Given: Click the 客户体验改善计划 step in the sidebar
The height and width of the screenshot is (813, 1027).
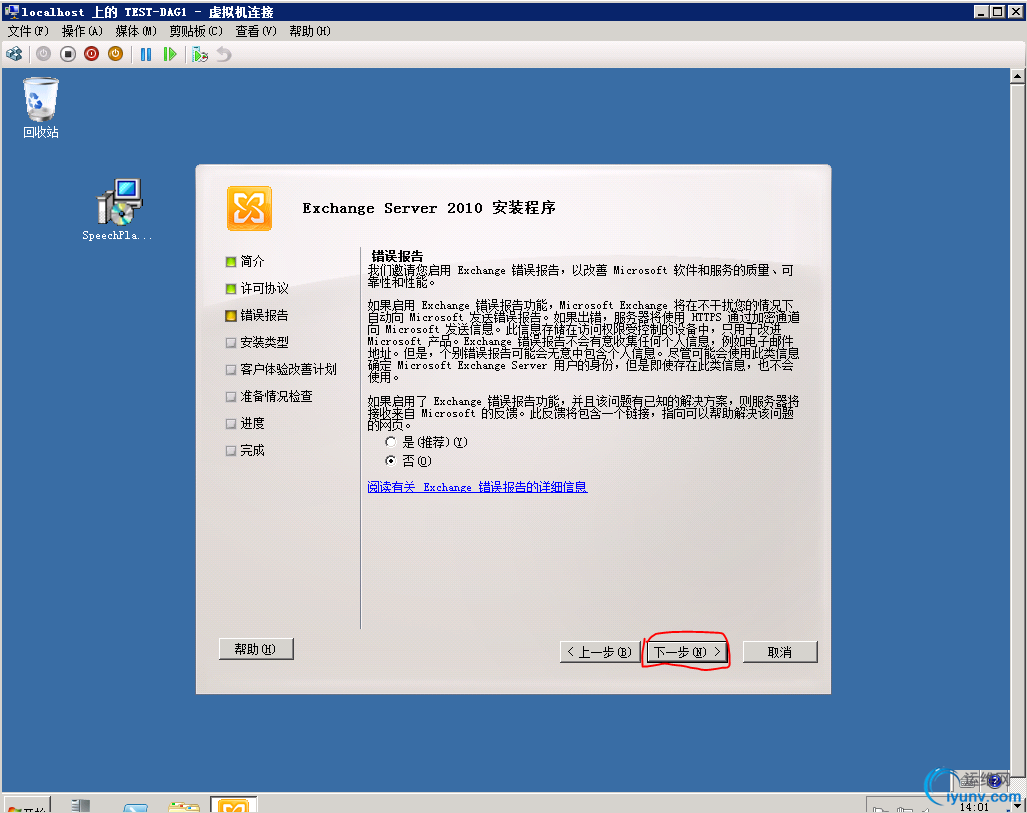Looking at the screenshot, I should (288, 369).
